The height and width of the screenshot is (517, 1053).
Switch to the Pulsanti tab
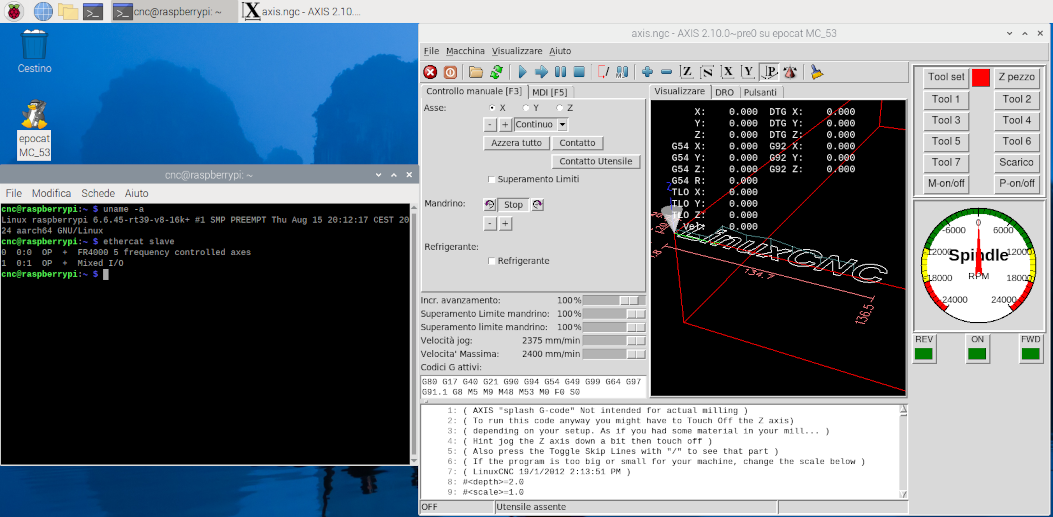(760, 92)
